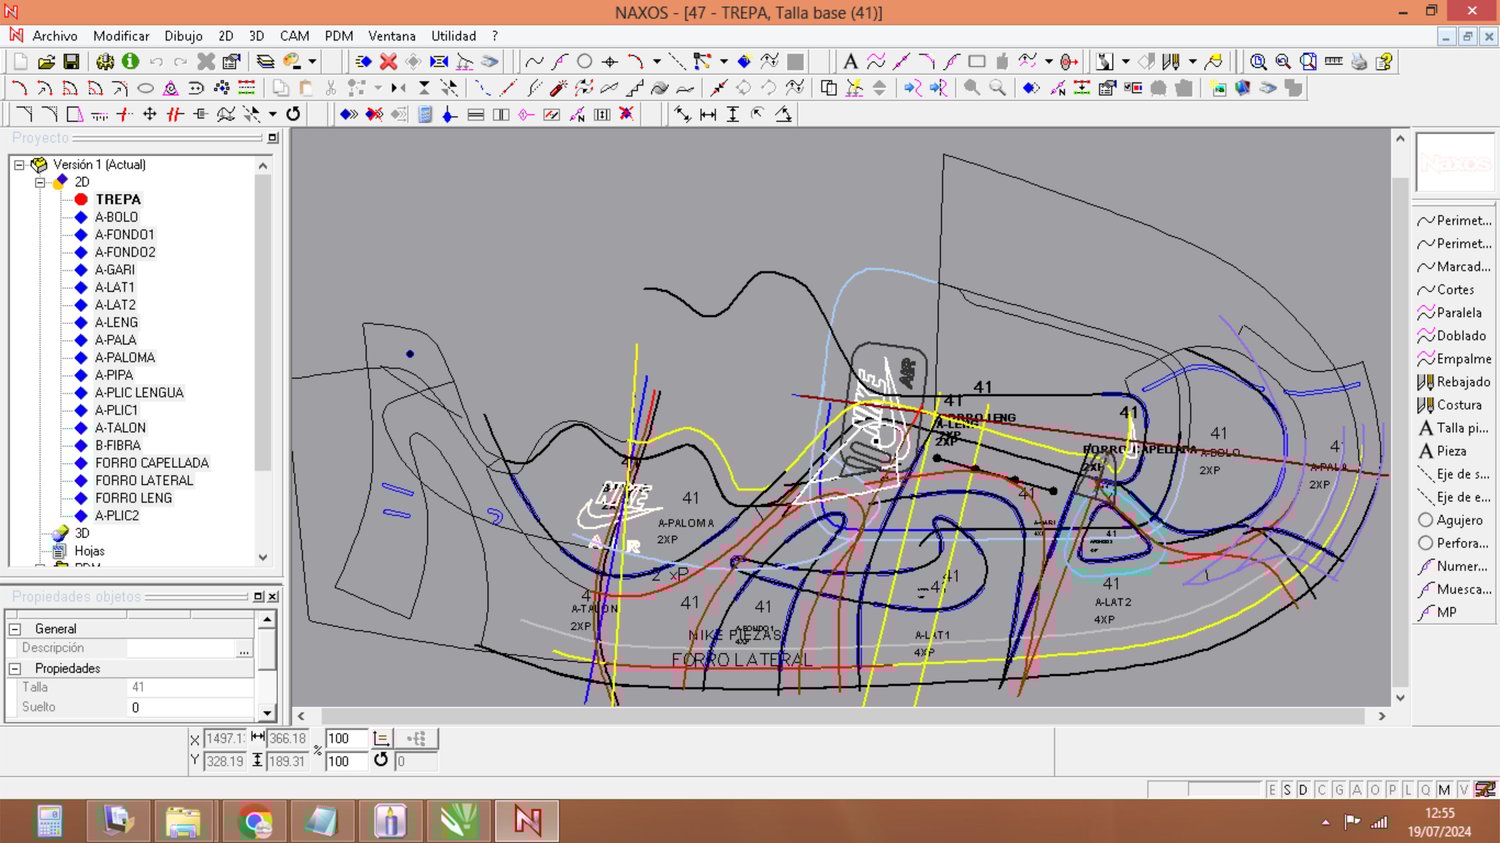Viewport: 1500px width, 843px height.
Task: Click the circular rotate arrow tool
Action: pyautogui.click(x=293, y=114)
